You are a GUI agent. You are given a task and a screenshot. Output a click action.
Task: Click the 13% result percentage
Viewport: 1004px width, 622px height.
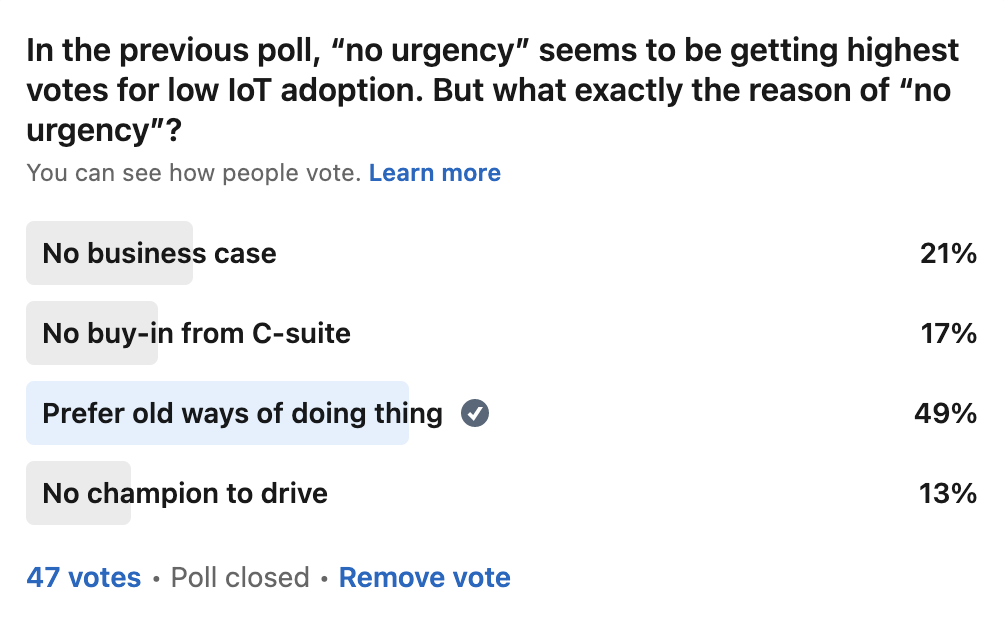click(x=948, y=493)
